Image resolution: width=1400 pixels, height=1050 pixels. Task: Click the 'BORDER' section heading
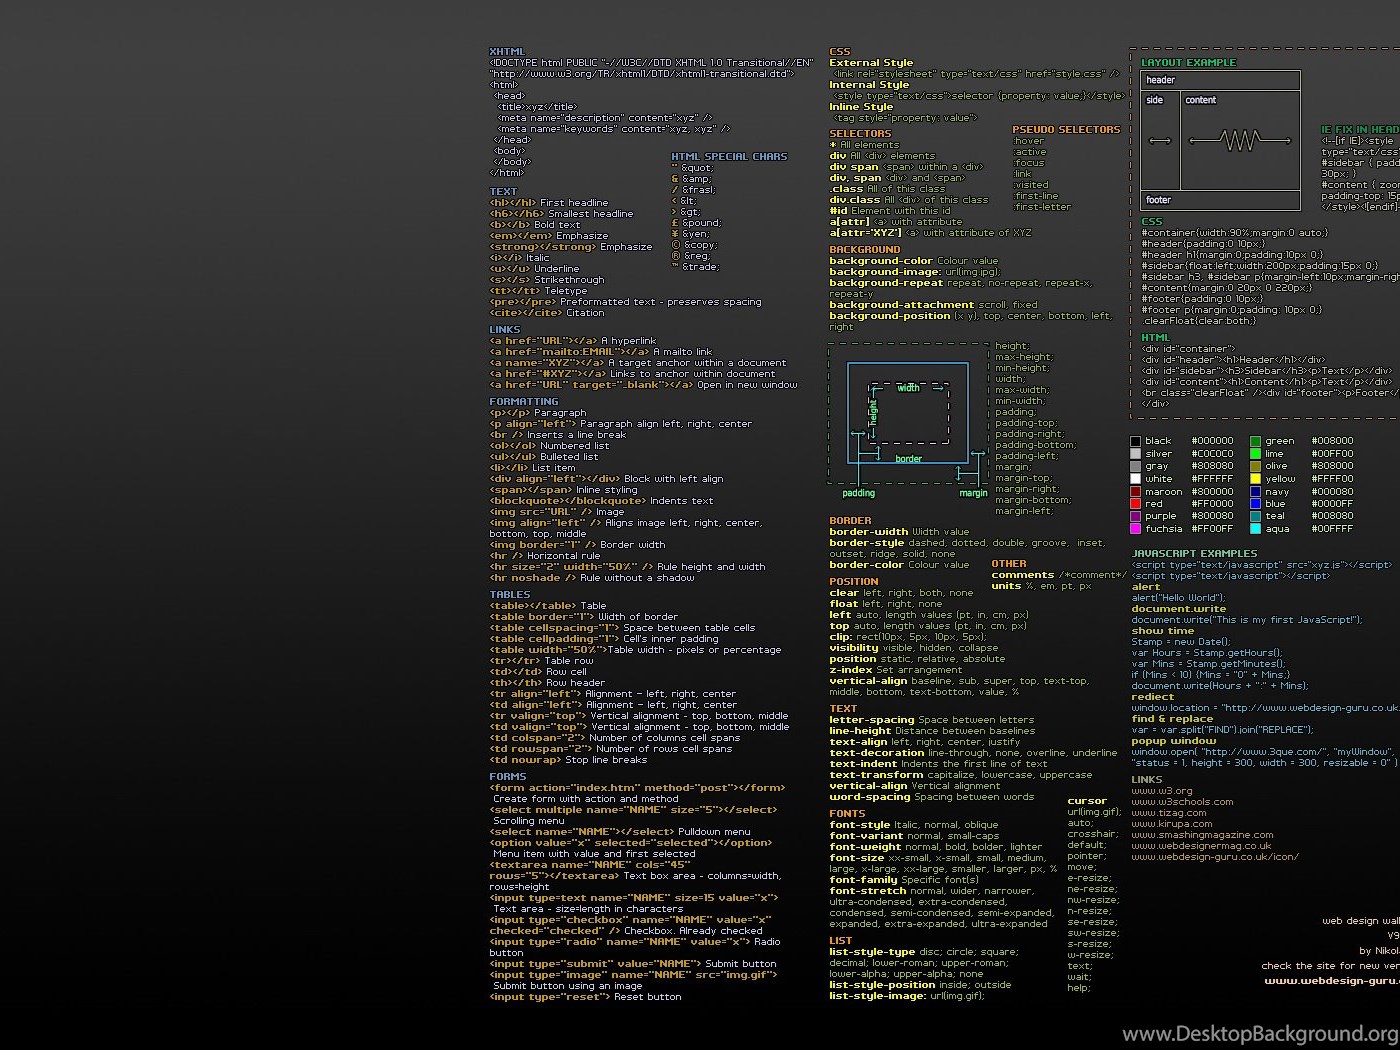(850, 521)
